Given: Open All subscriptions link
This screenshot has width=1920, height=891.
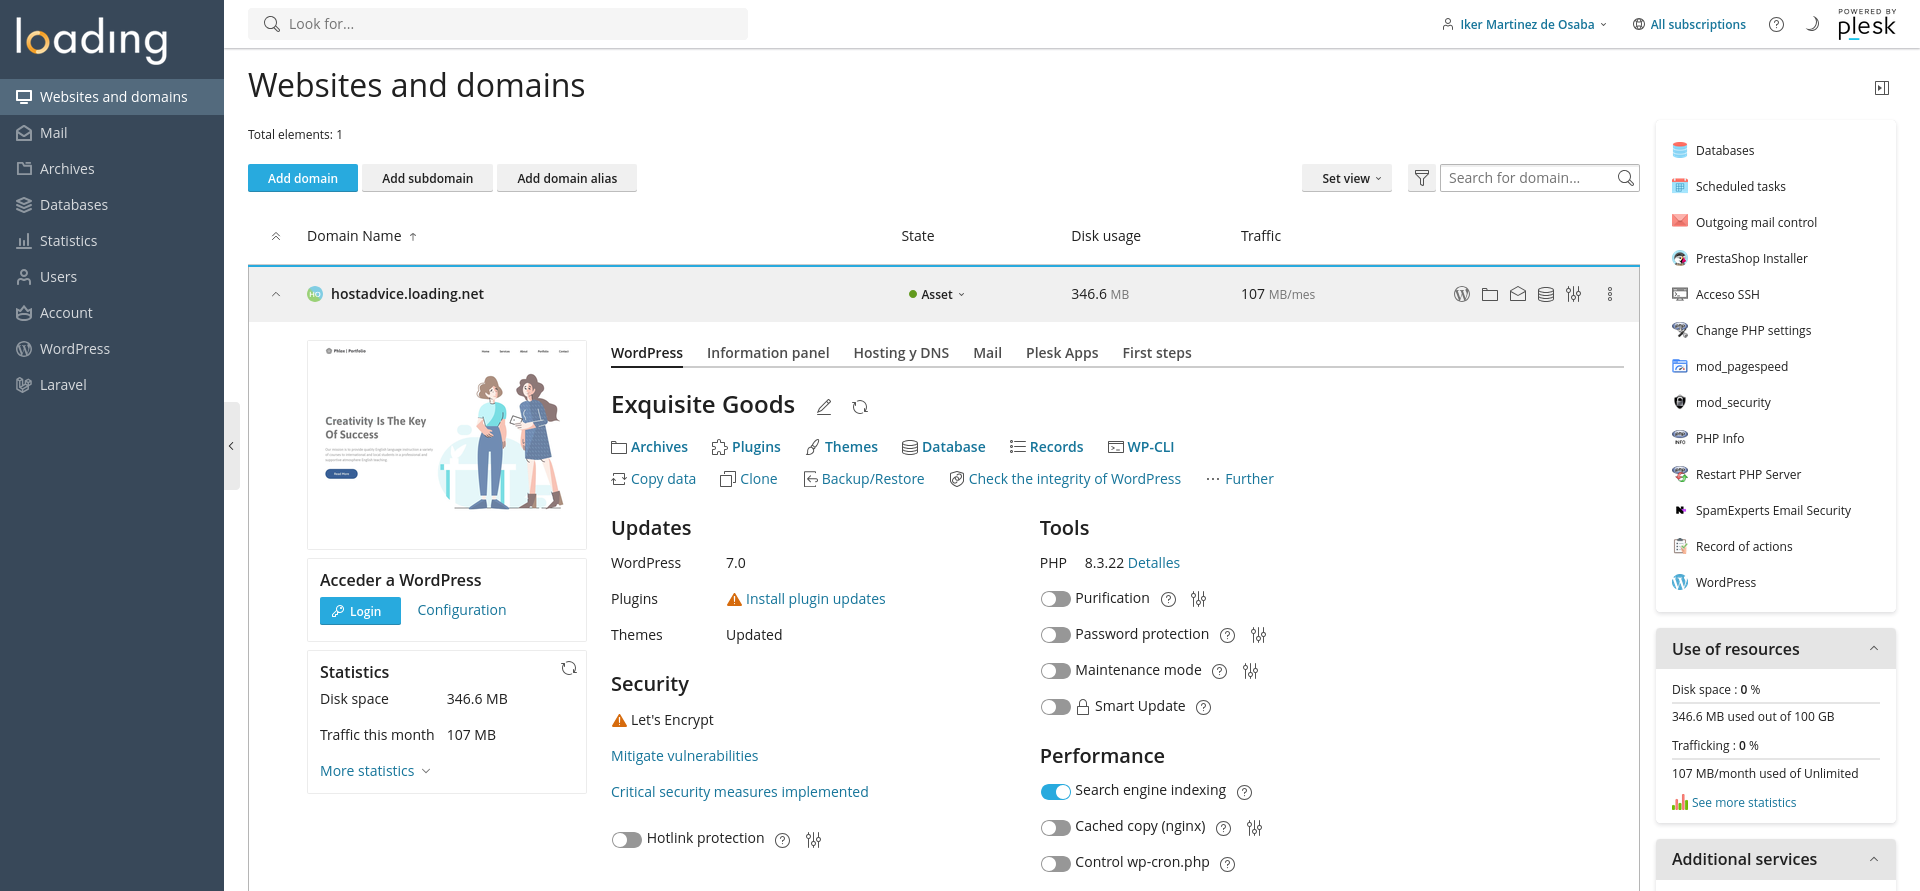Looking at the screenshot, I should click(1690, 24).
